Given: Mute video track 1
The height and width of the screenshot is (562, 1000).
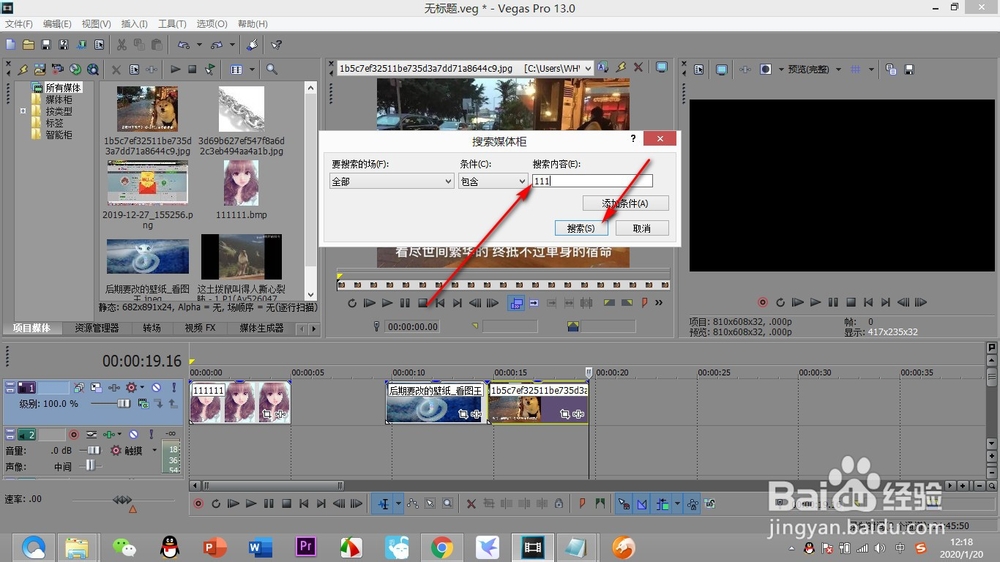Looking at the screenshot, I should 156,387.
